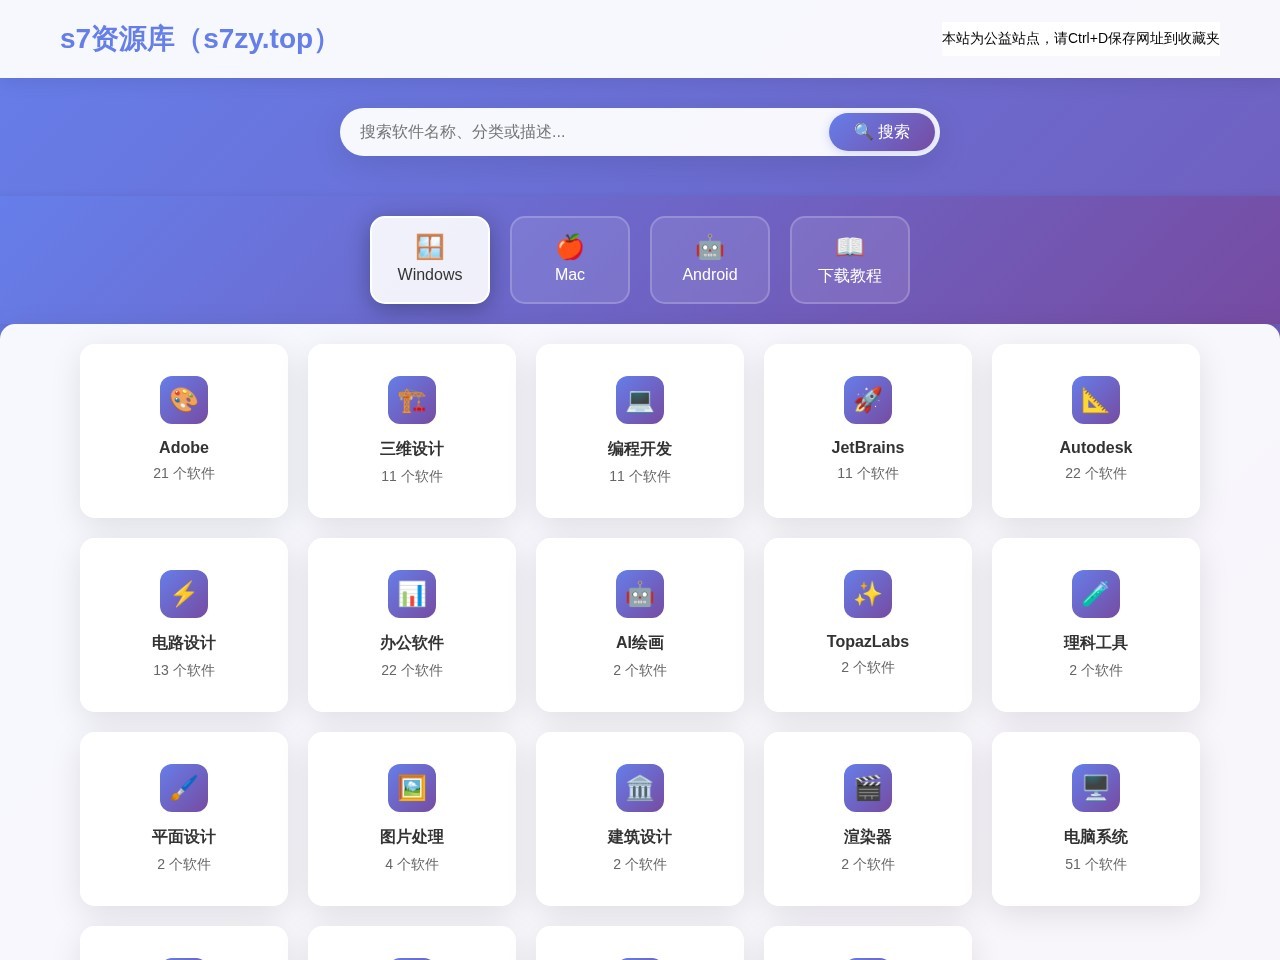Switch to the Android platform tab

pyautogui.click(x=710, y=260)
